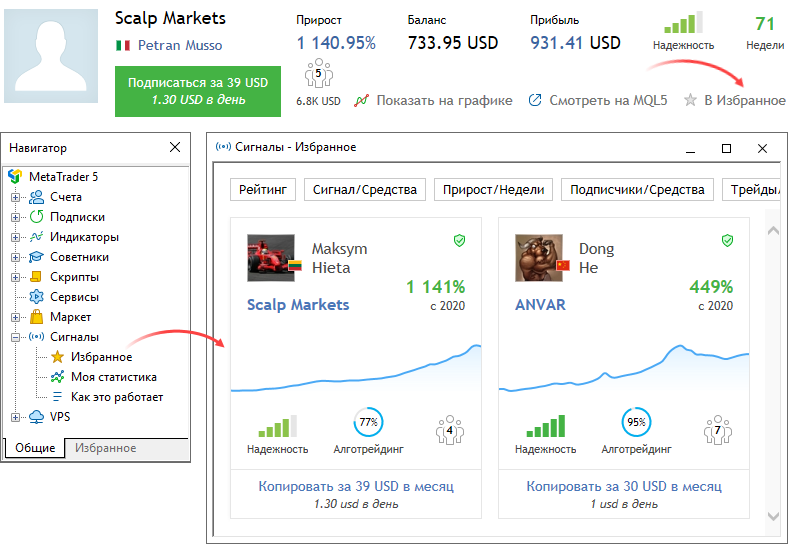Sort signals by Прирост/Недели
This screenshot has height=544, width=788.
click(x=494, y=190)
